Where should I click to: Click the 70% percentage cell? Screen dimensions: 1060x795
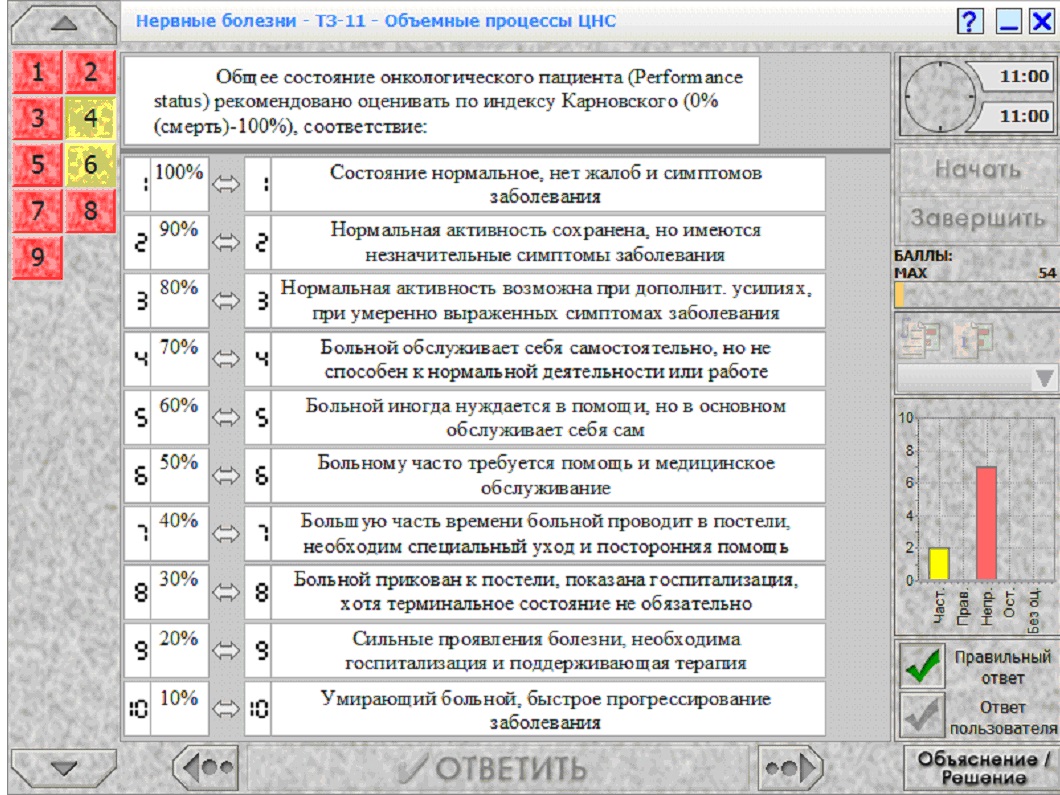click(x=179, y=359)
